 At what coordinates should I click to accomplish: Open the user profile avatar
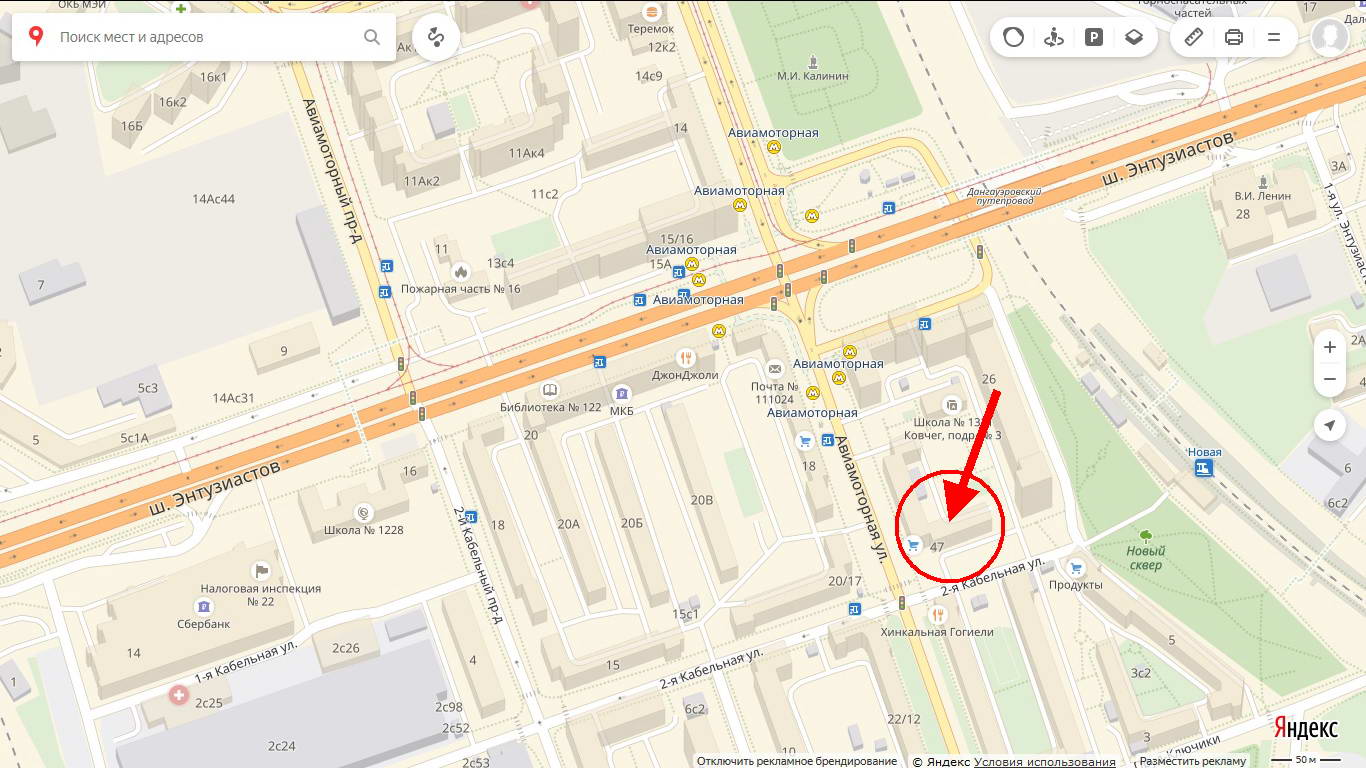coord(1330,37)
